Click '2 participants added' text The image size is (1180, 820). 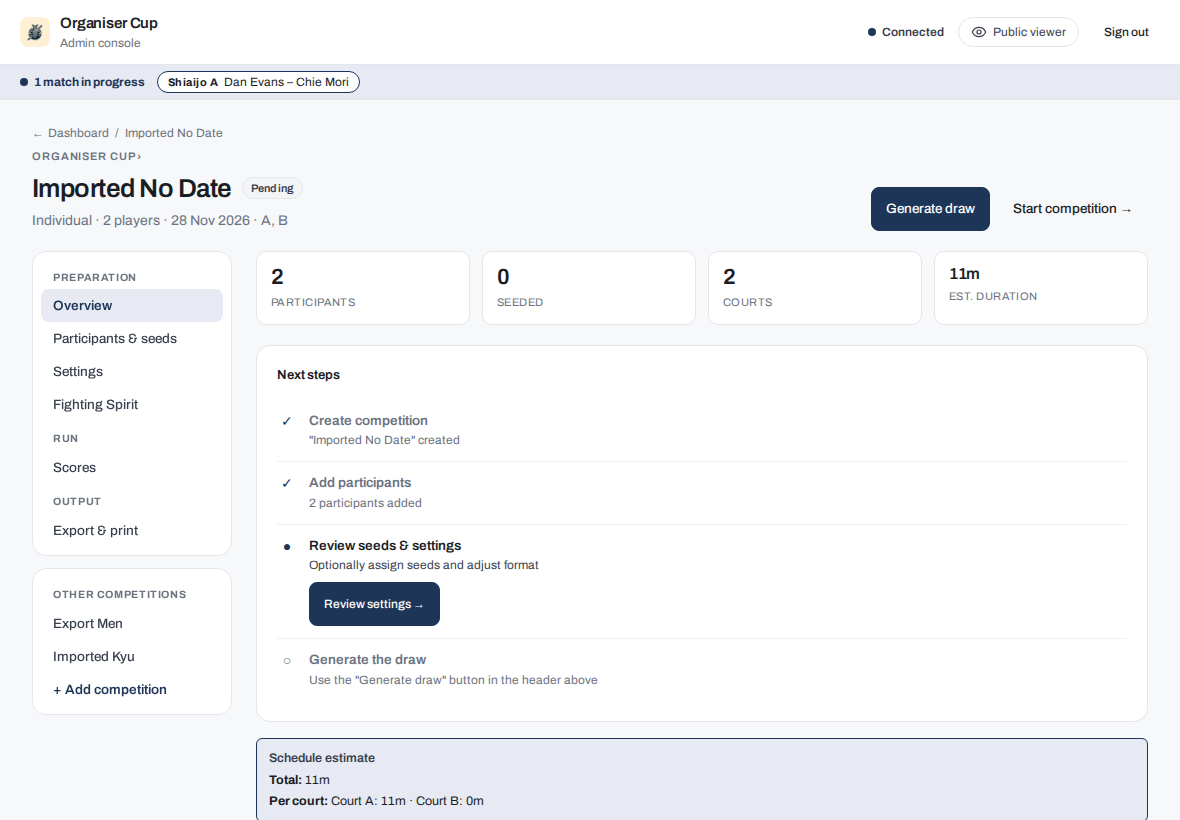point(365,503)
